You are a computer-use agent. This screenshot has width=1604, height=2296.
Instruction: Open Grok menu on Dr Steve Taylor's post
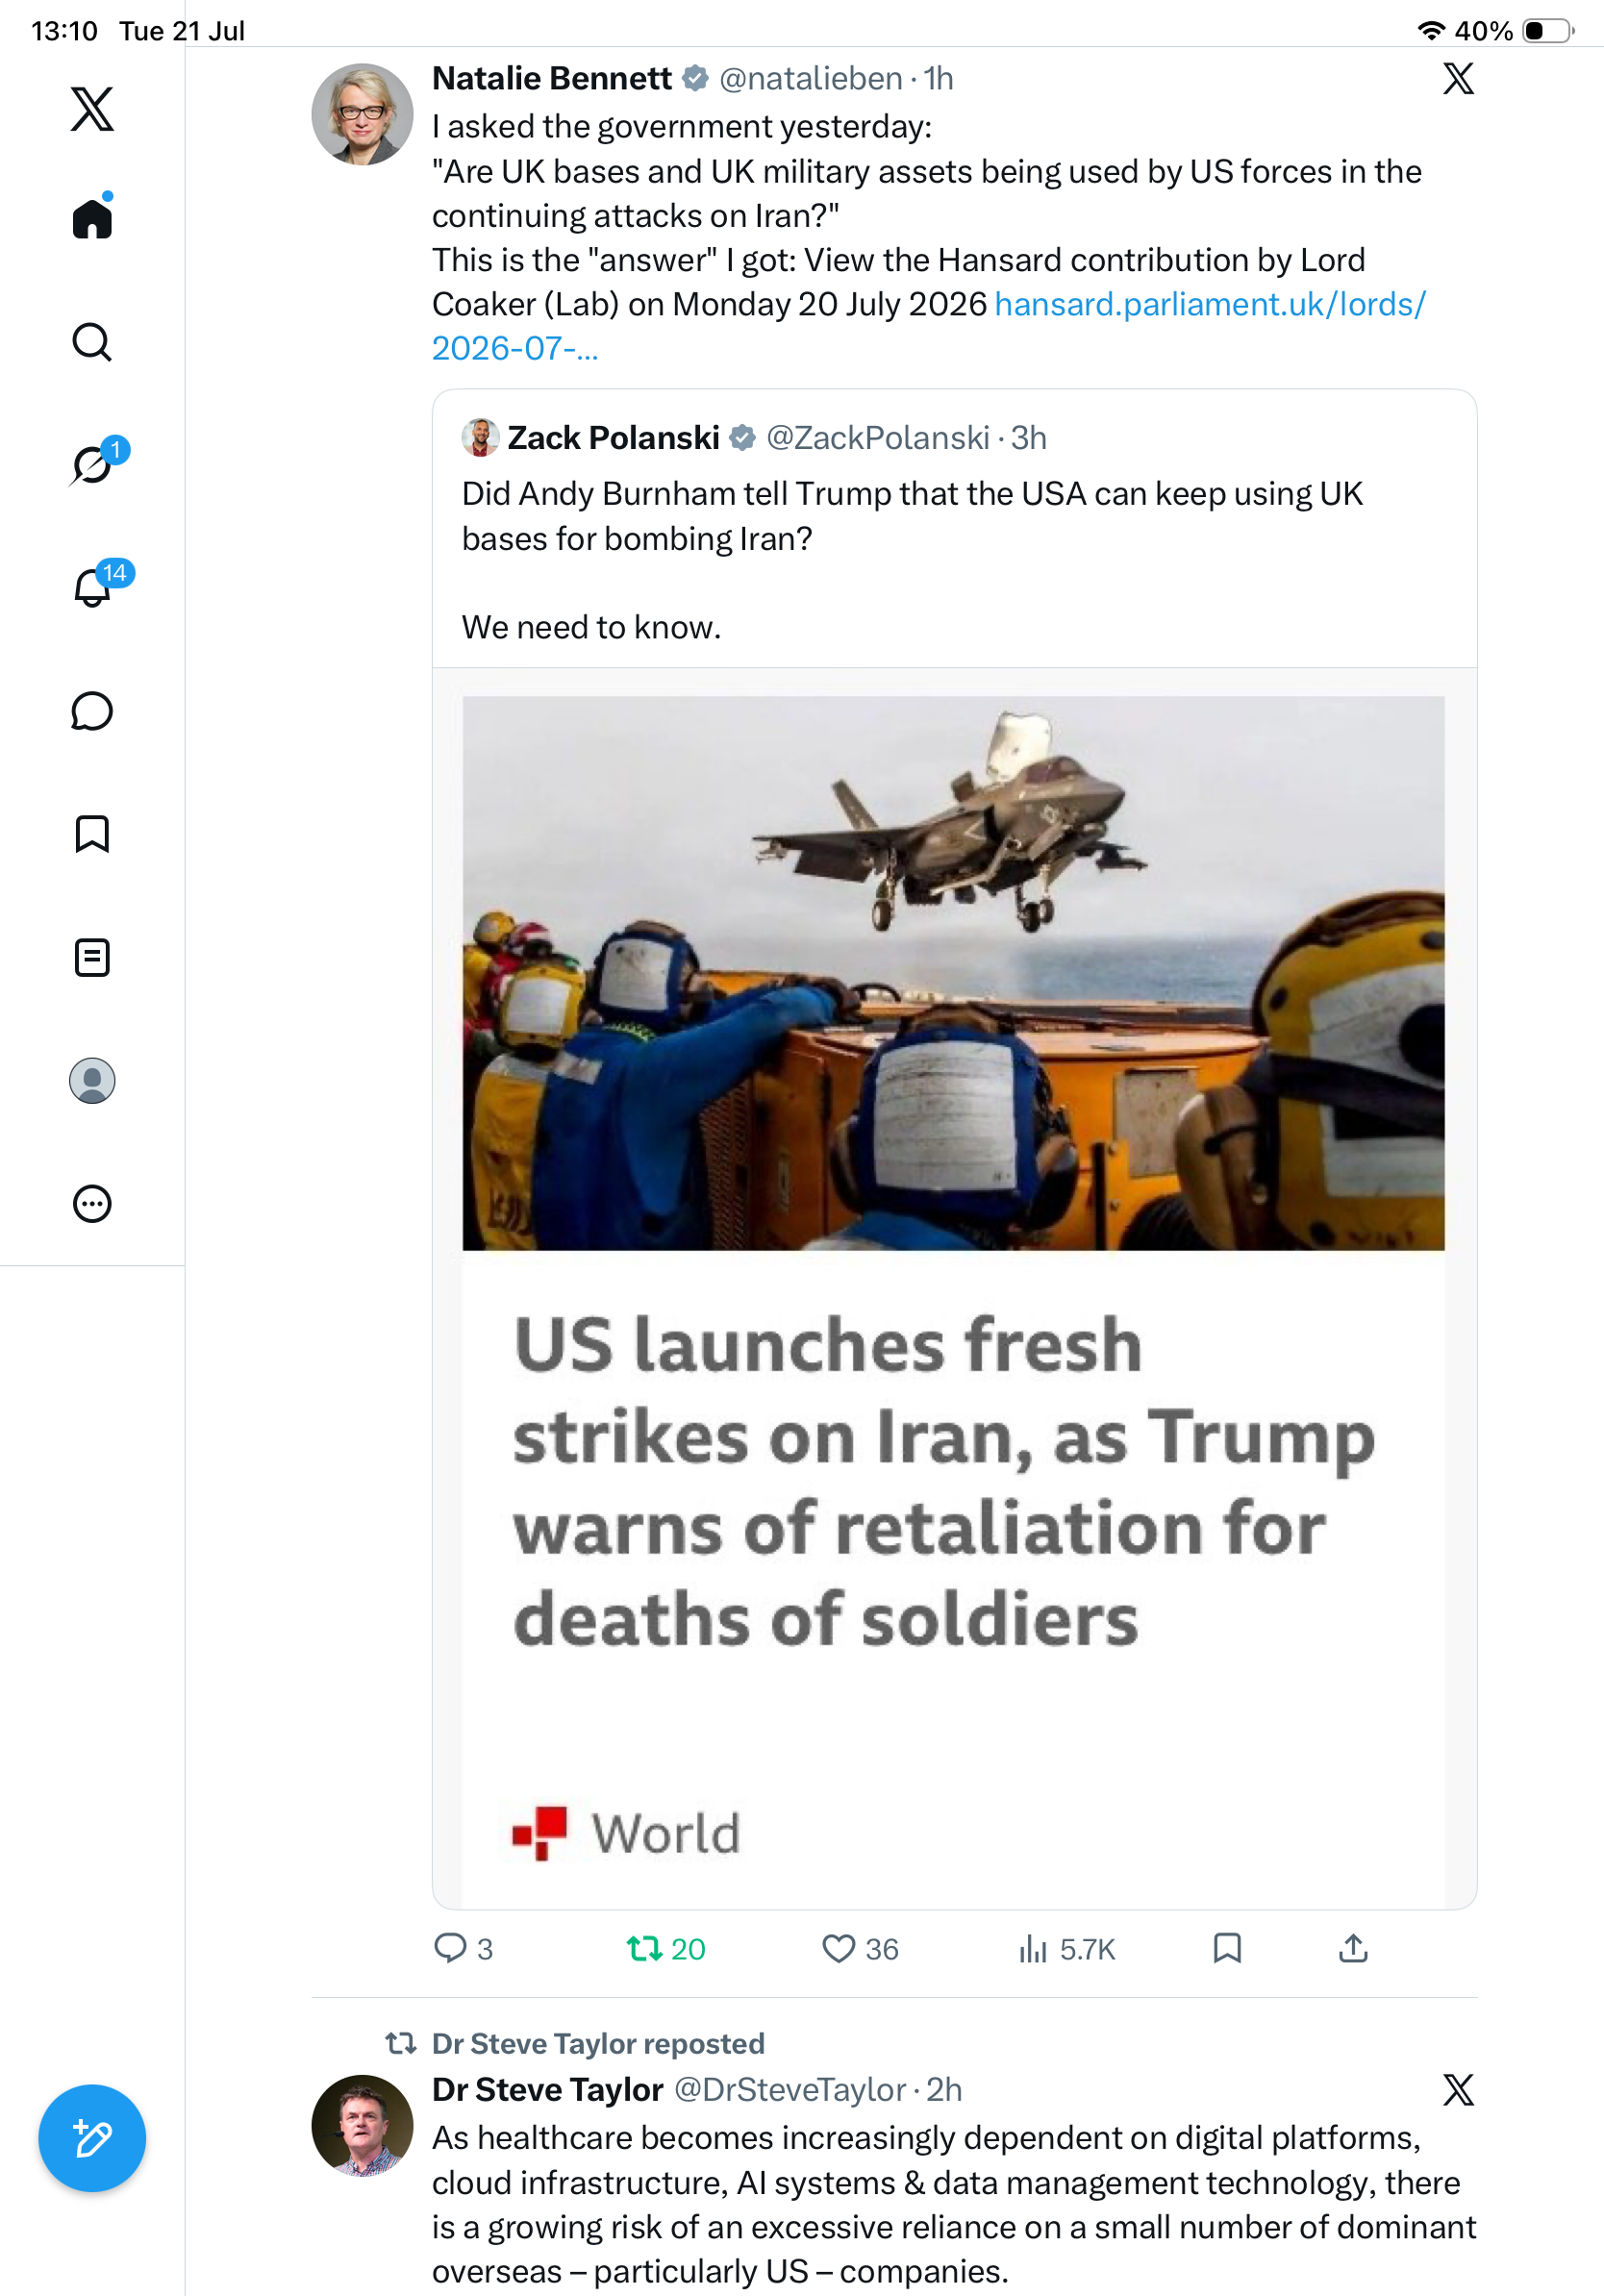click(x=1458, y=2089)
